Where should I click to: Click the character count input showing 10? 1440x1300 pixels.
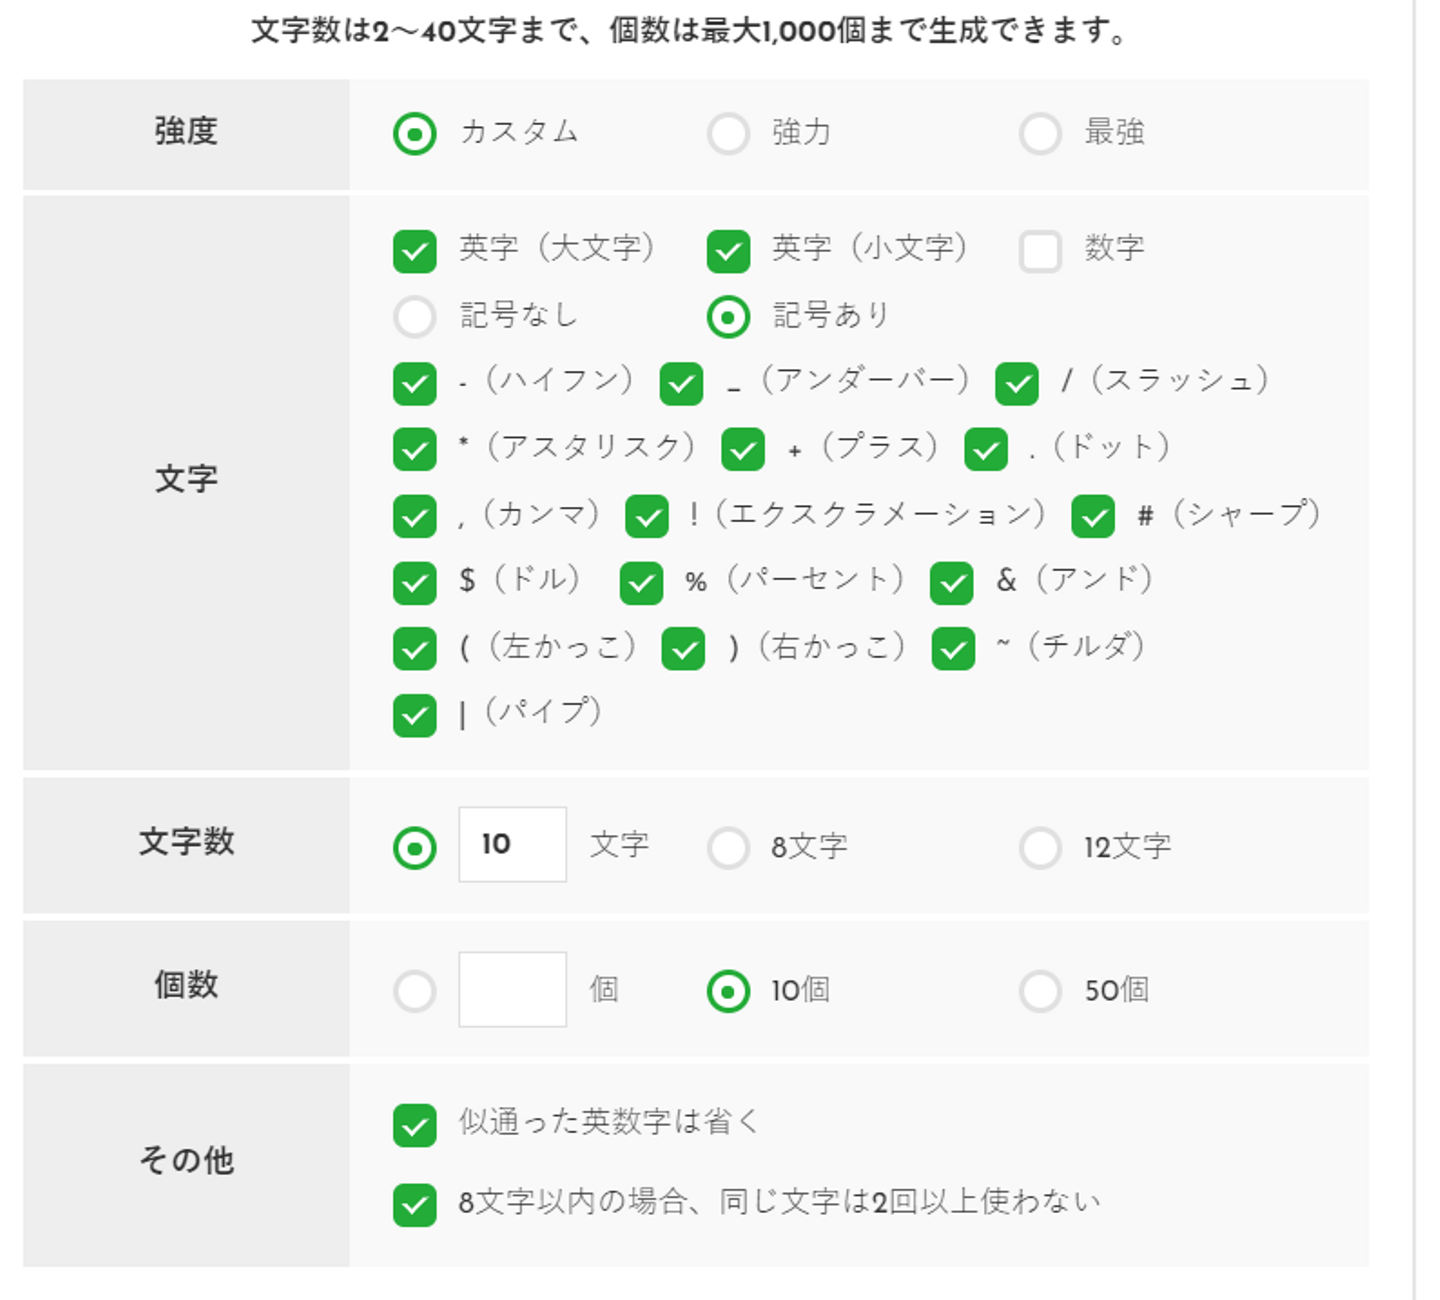pyautogui.click(x=512, y=845)
